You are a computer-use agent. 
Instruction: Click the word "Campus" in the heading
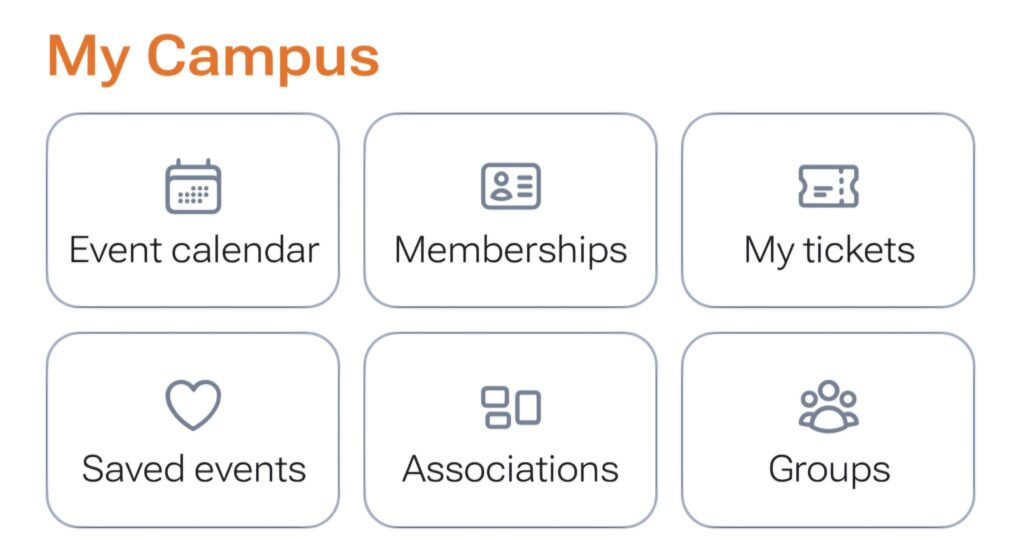tap(263, 57)
